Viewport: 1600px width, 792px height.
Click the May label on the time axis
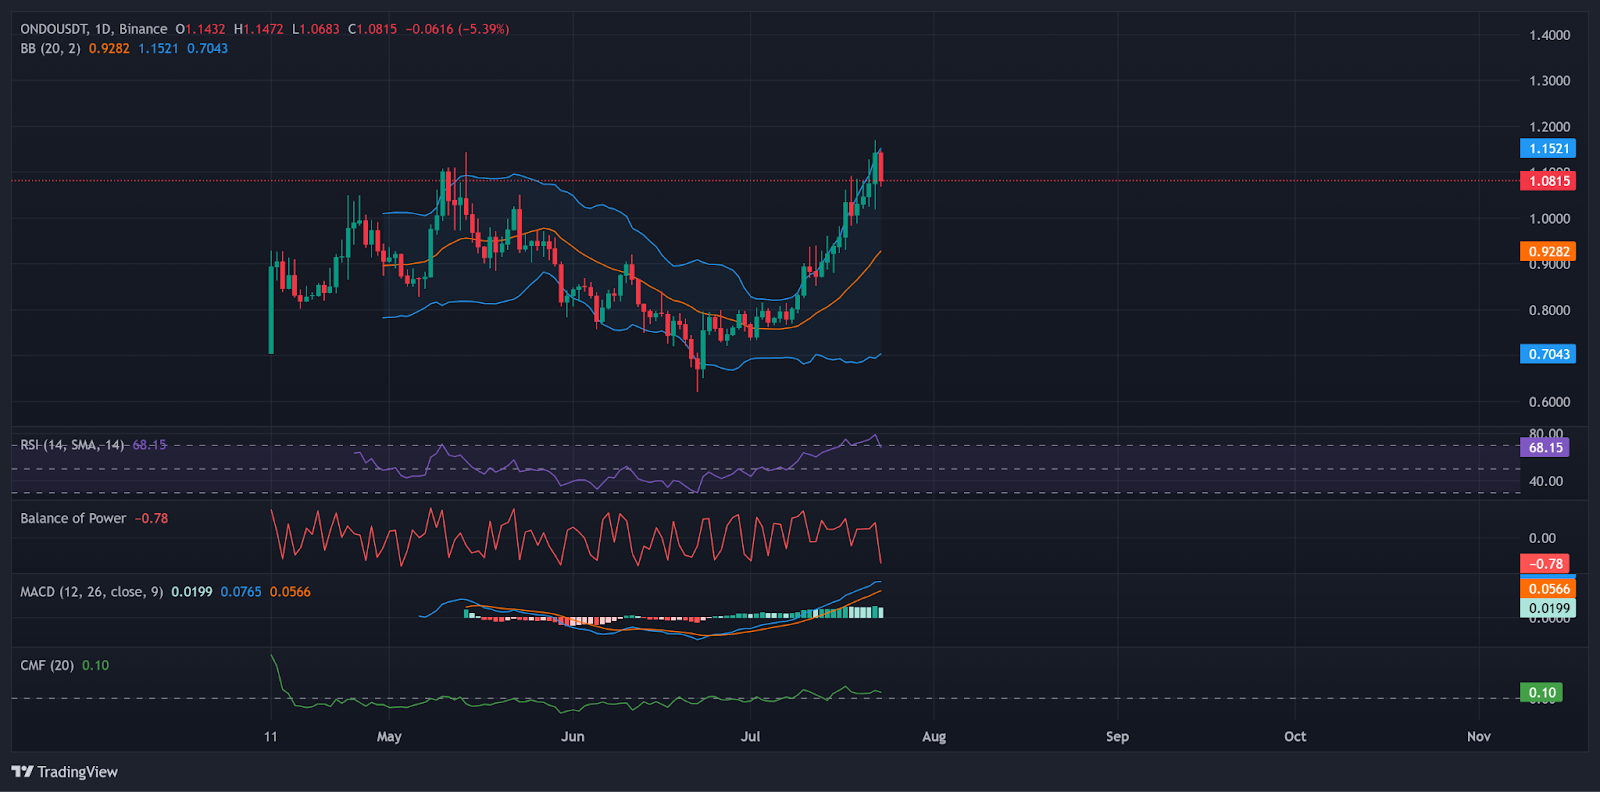pos(389,737)
